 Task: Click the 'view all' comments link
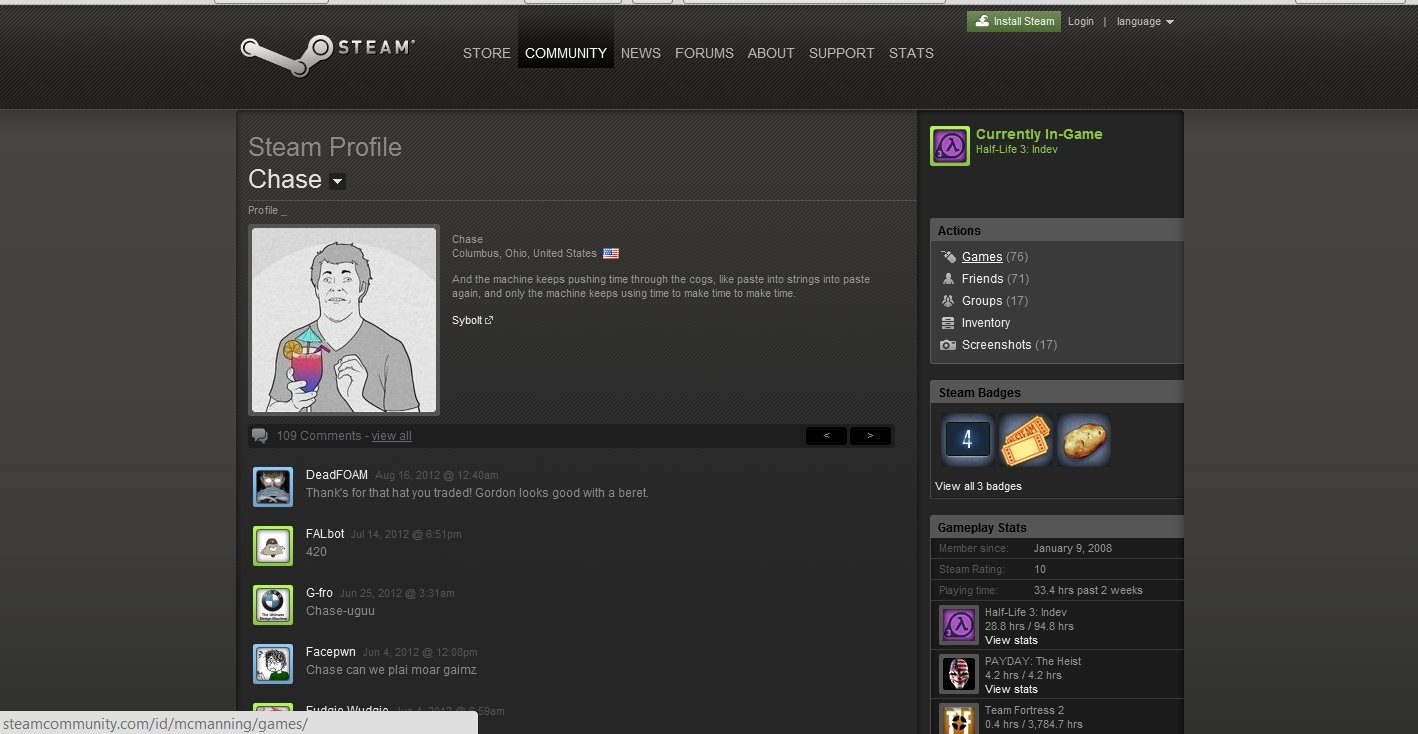pyautogui.click(x=391, y=436)
